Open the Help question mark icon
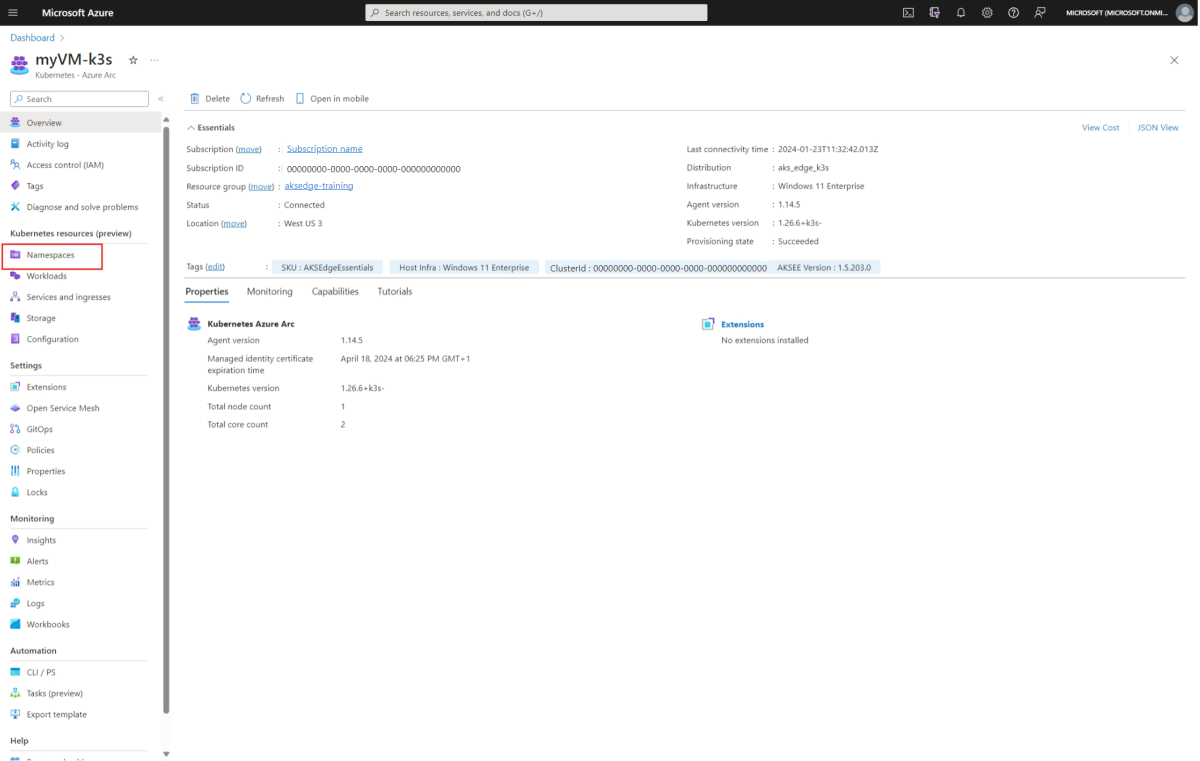 1013,13
